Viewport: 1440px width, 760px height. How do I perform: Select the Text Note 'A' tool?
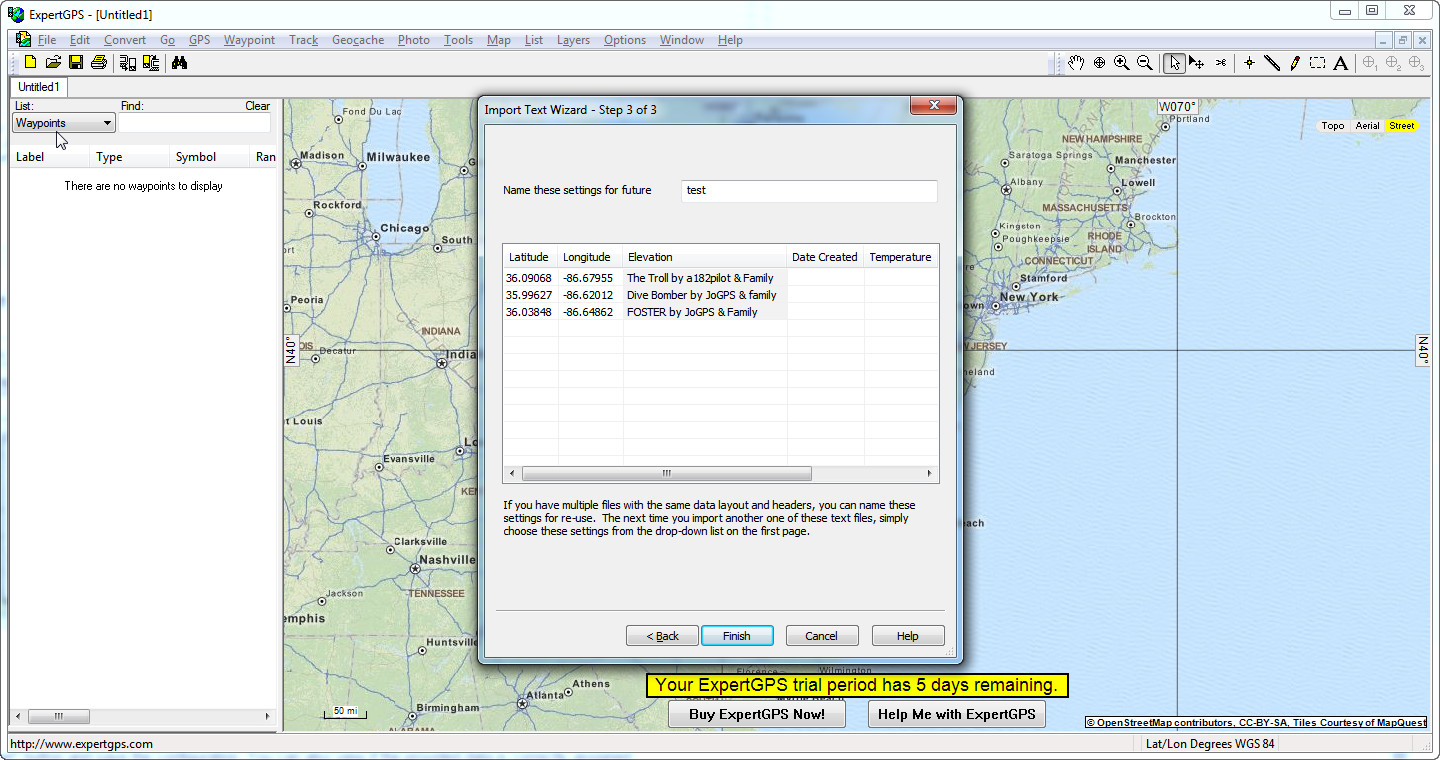[x=1341, y=63]
